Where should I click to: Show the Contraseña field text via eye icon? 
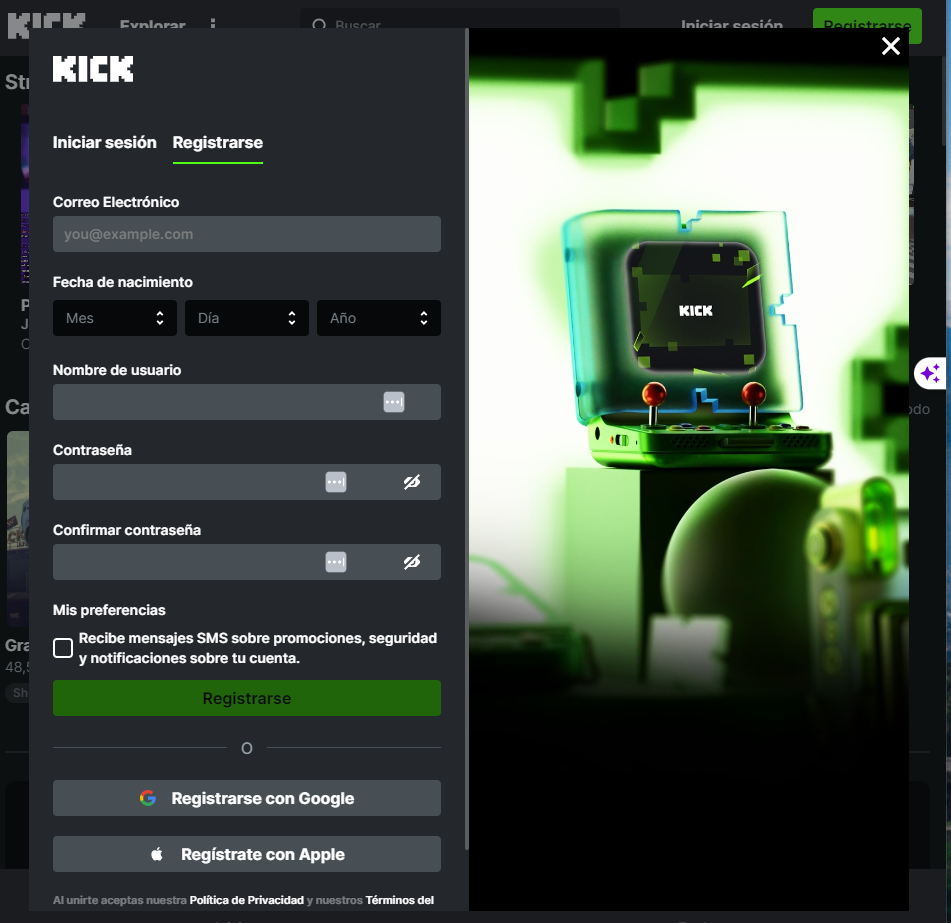(x=412, y=482)
